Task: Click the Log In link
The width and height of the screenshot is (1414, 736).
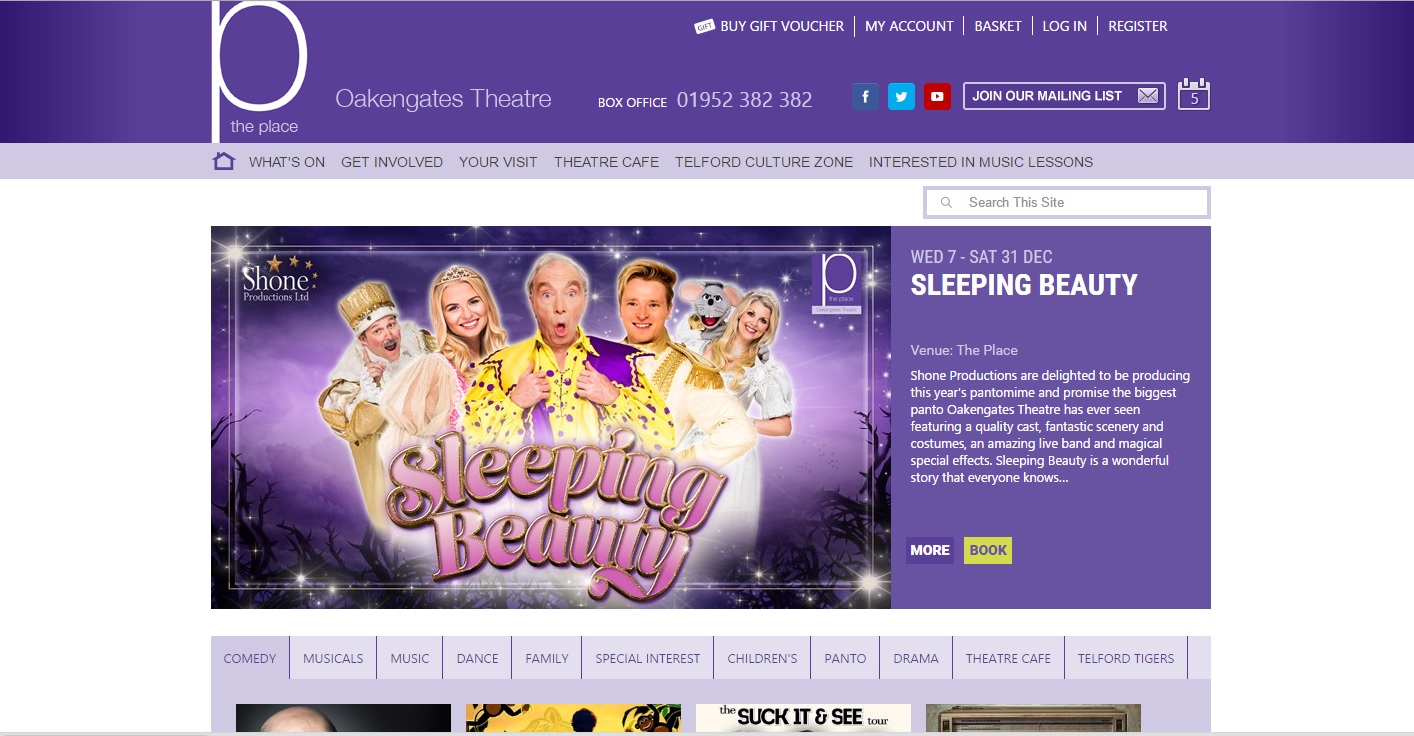Action: click(x=1064, y=26)
